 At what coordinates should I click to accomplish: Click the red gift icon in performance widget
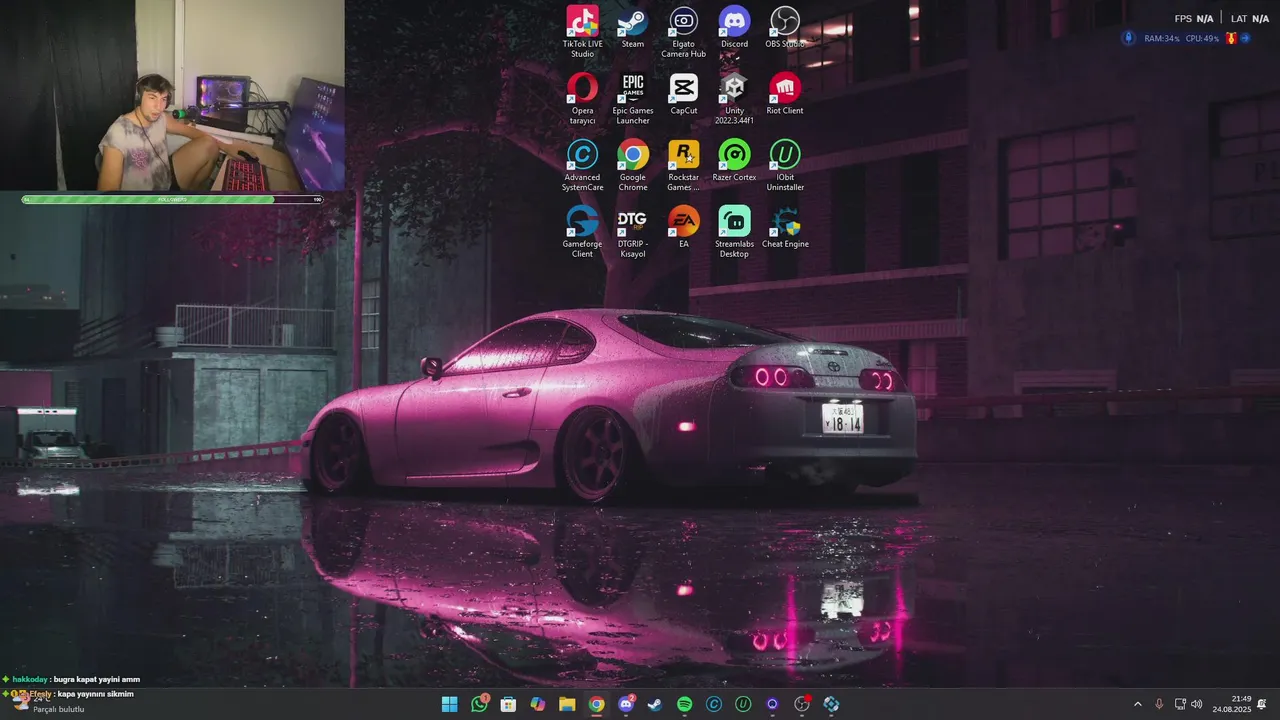[1231, 38]
